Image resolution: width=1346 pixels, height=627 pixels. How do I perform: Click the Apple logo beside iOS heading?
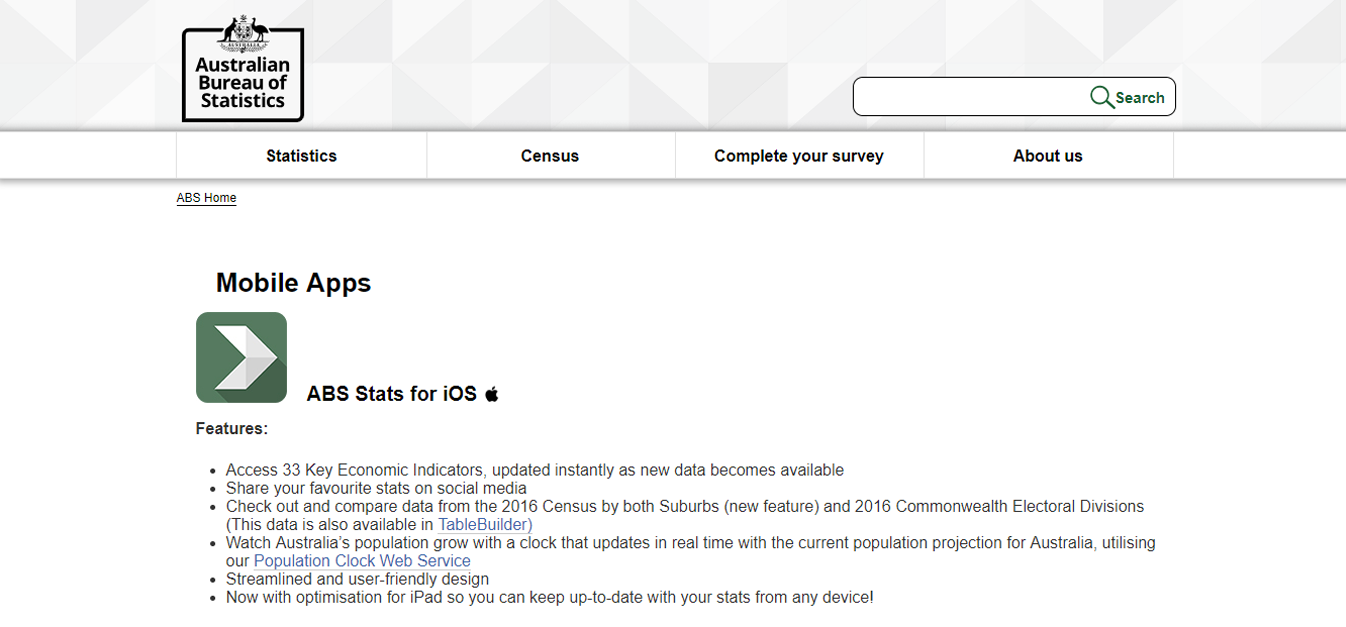click(491, 394)
